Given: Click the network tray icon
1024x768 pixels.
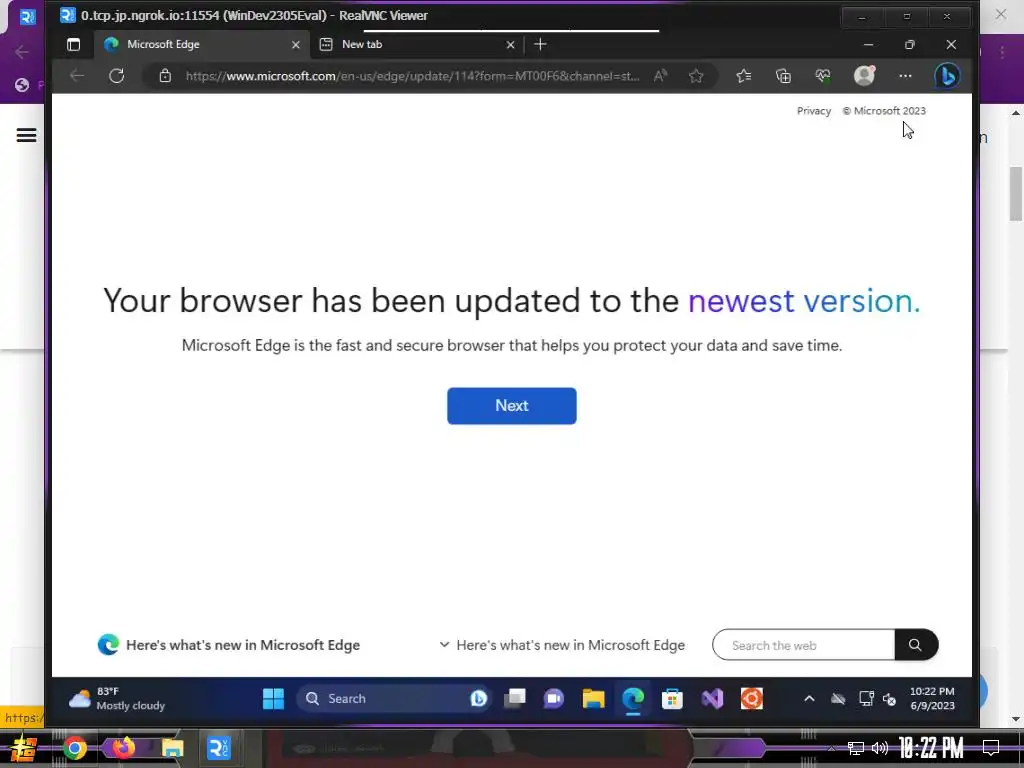Looking at the screenshot, I should [x=867, y=699].
